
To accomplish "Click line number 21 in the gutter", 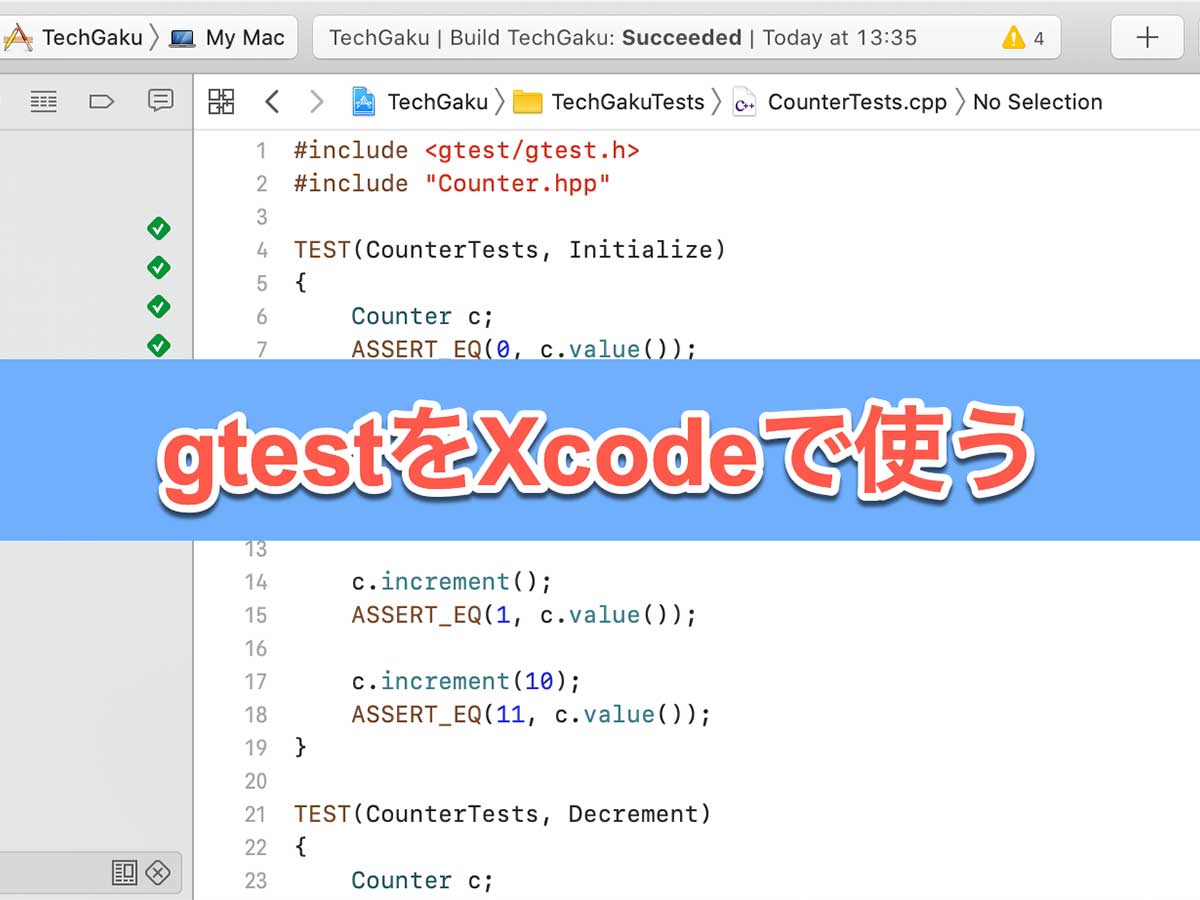I will [x=256, y=814].
